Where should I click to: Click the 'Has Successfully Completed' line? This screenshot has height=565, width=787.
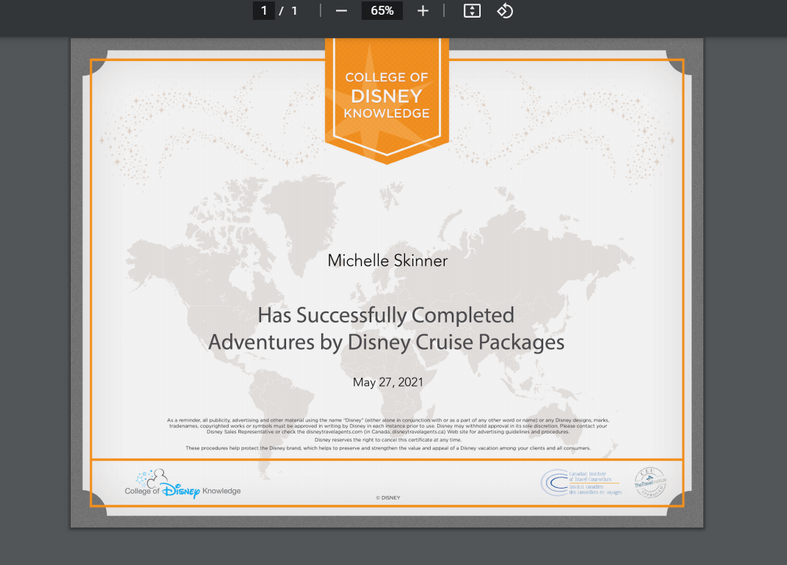point(386,316)
